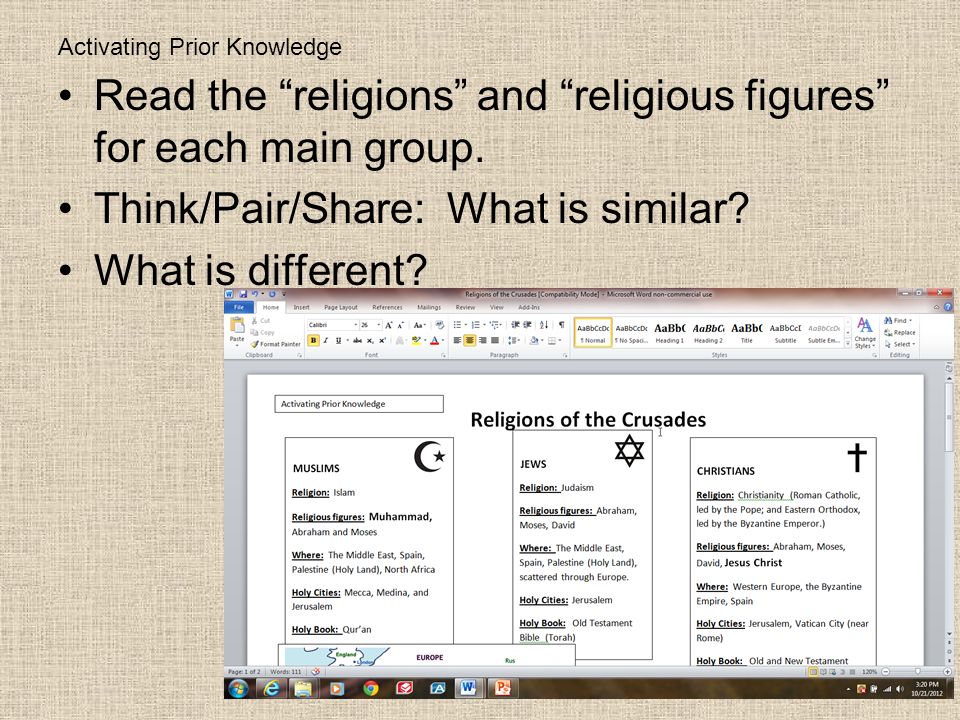The width and height of the screenshot is (960, 720).
Task: Click the Superscript icon
Action: click(382, 340)
